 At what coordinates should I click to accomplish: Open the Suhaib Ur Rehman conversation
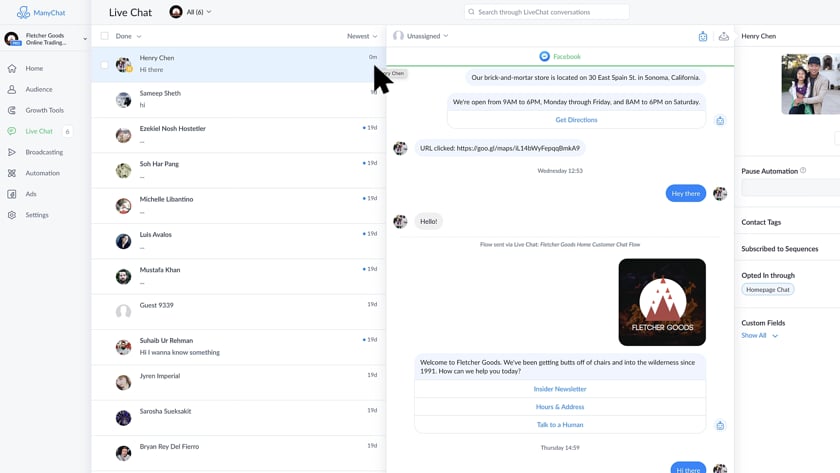(238, 347)
